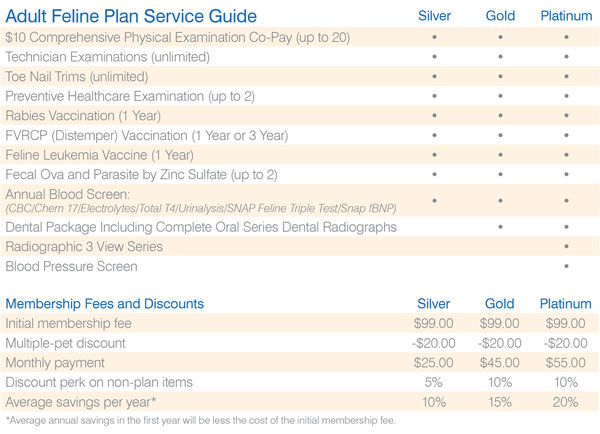Click the Platinum bullet for Radiographic 3 View Series
The height and width of the screenshot is (434, 600).
[x=566, y=246]
